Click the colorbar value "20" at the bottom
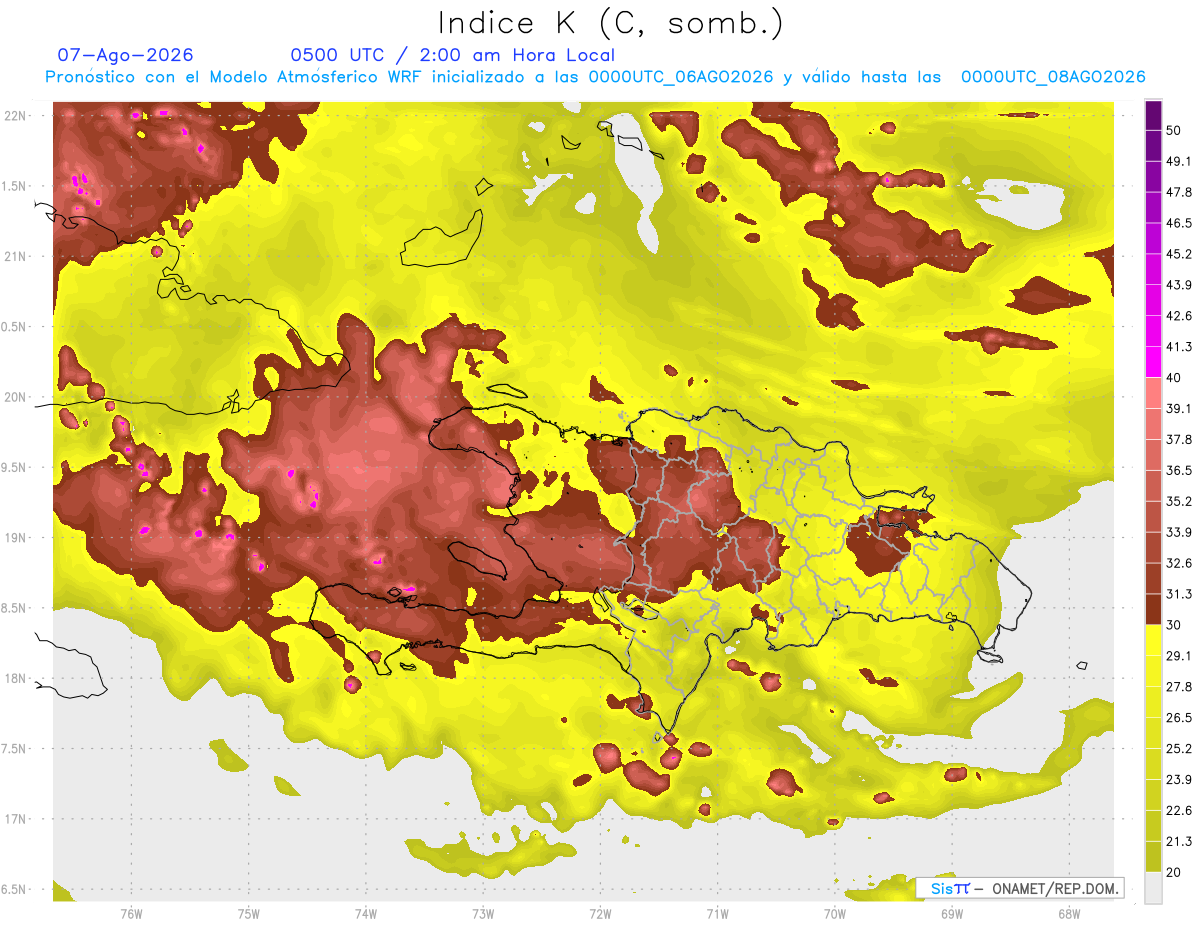1200x927 pixels. pos(1175,872)
